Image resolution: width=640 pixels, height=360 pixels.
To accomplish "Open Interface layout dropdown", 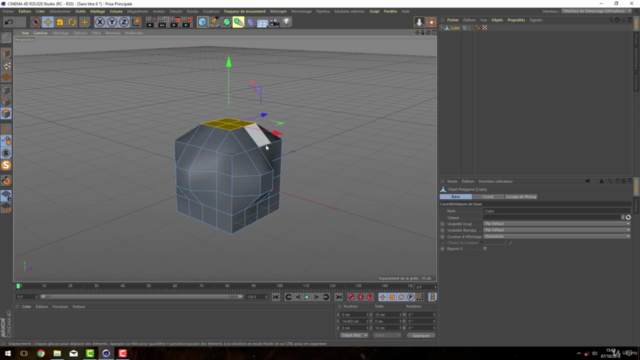I will coord(596,11).
